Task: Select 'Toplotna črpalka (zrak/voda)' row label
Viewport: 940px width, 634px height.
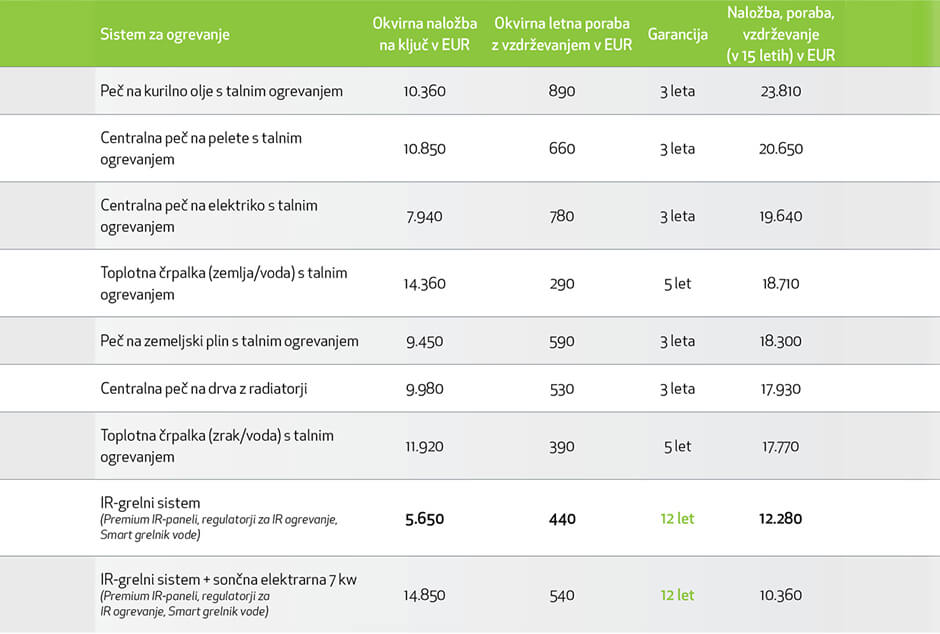Action: click(217, 446)
